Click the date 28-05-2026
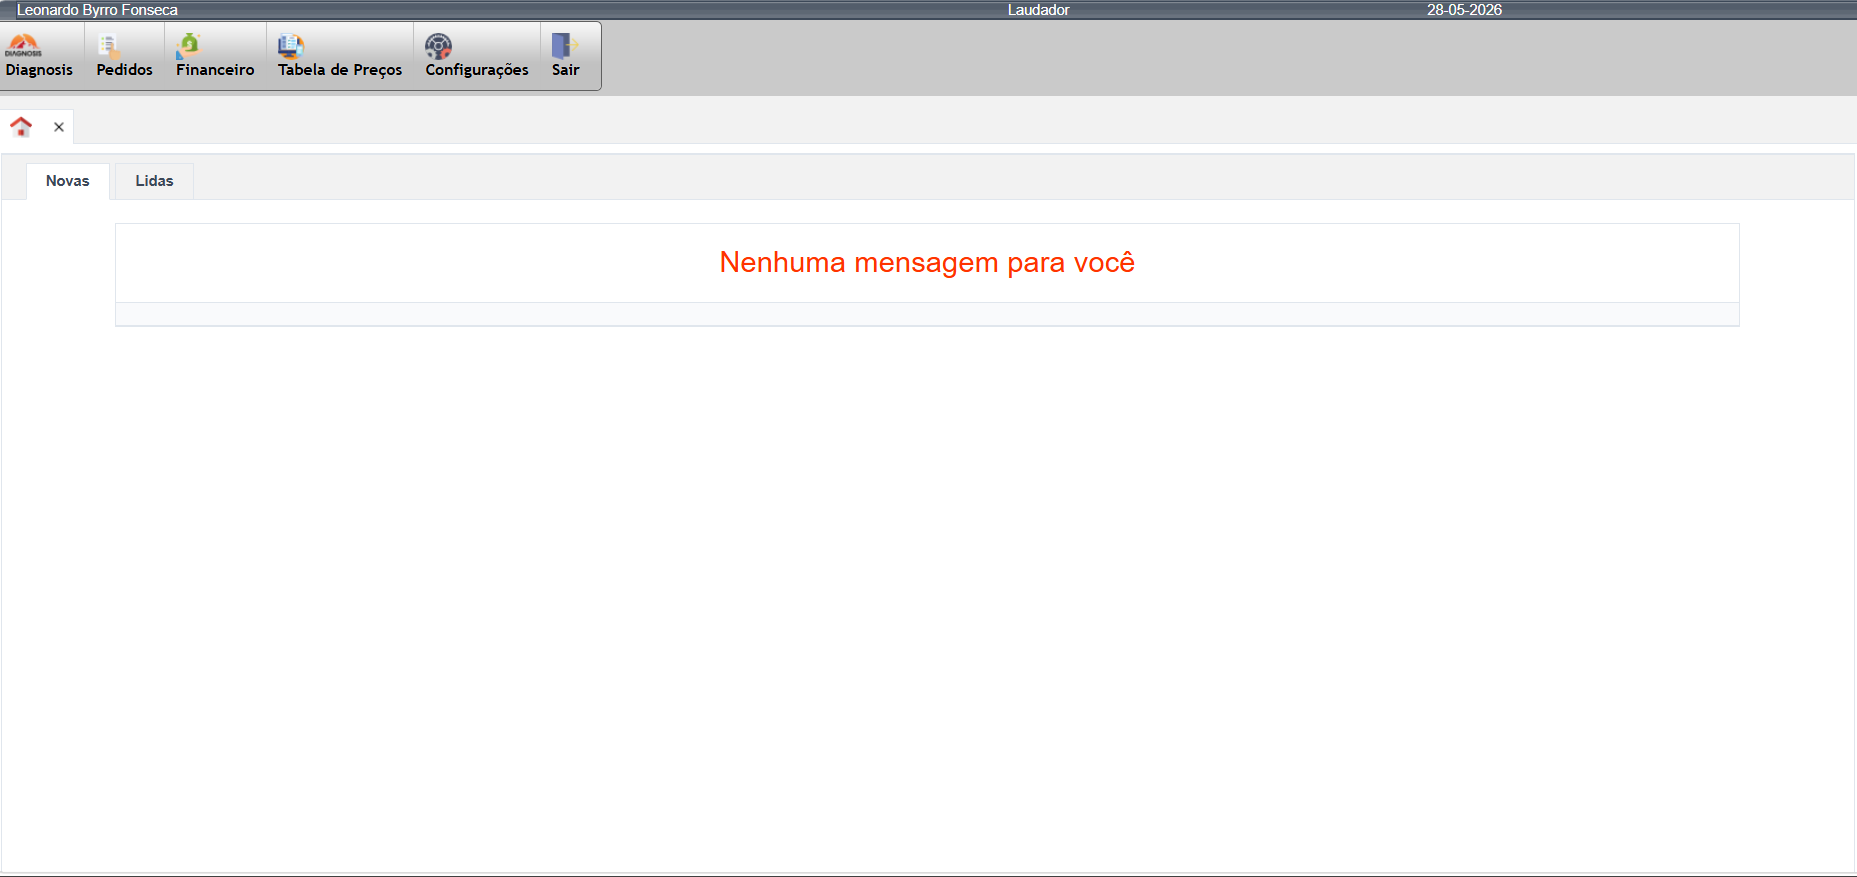This screenshot has height=877, width=1857. 1464,10
